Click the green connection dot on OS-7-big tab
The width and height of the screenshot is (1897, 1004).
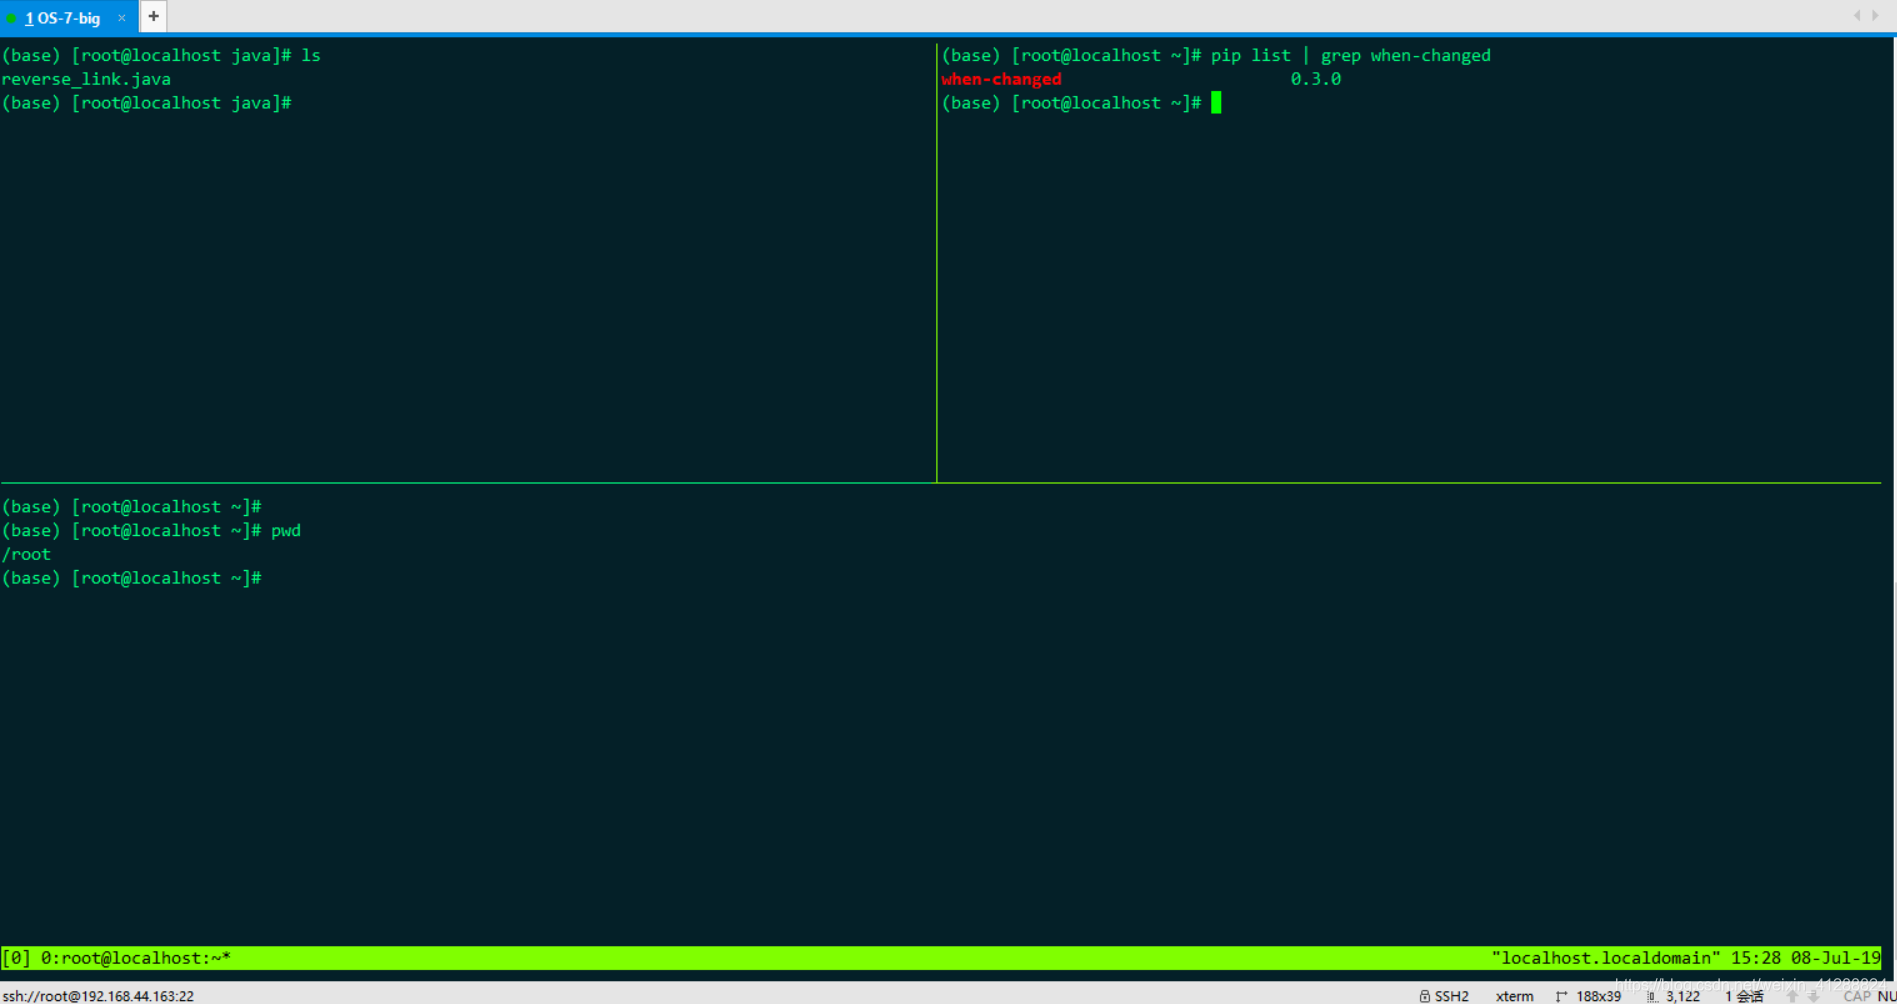coord(12,18)
